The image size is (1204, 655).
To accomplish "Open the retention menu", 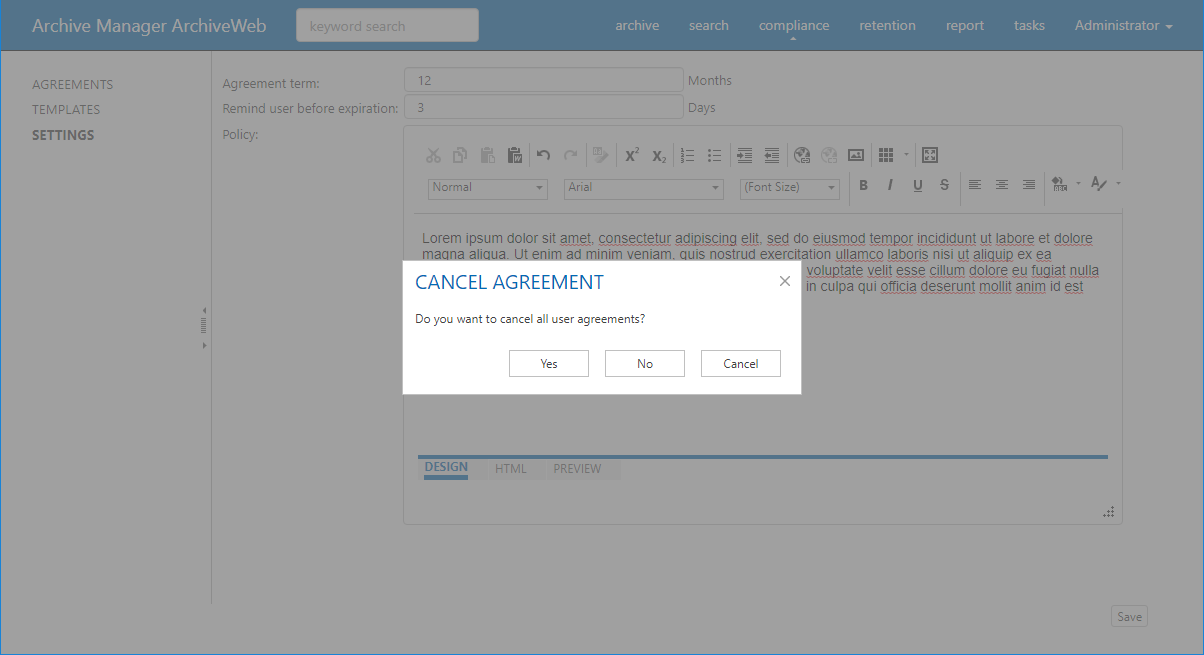I will pos(887,26).
